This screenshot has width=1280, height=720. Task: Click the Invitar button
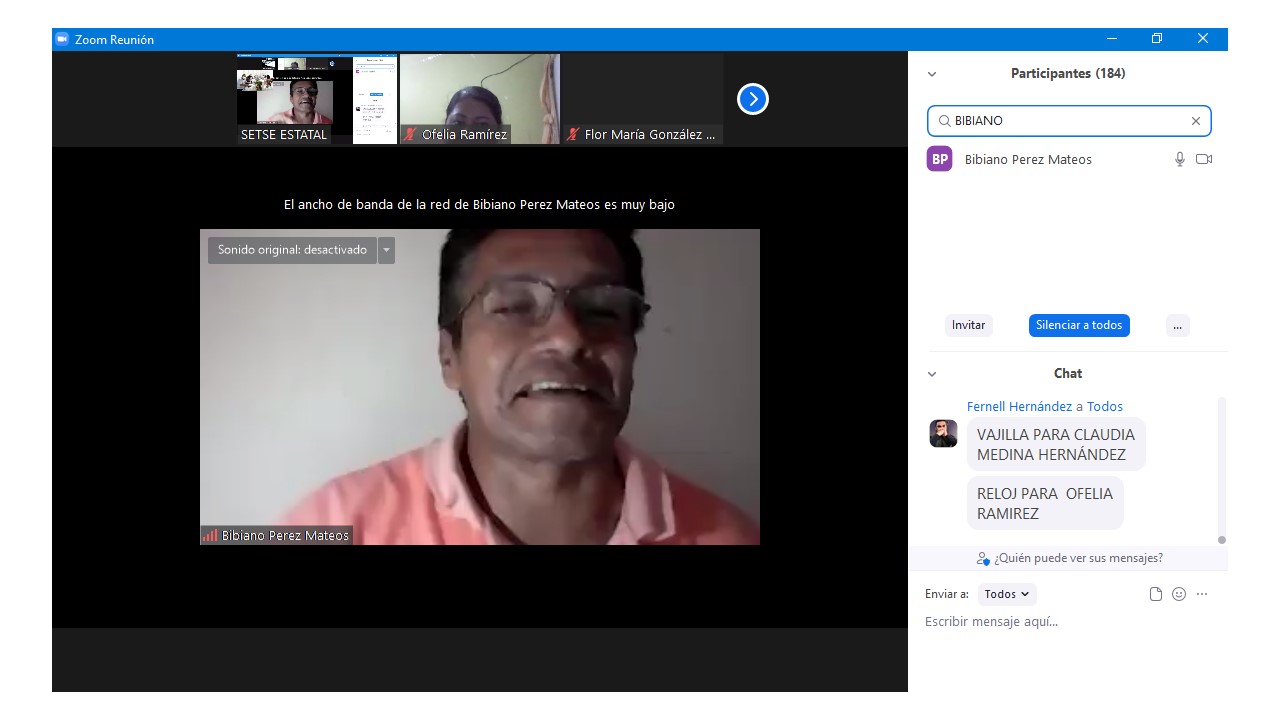point(968,325)
